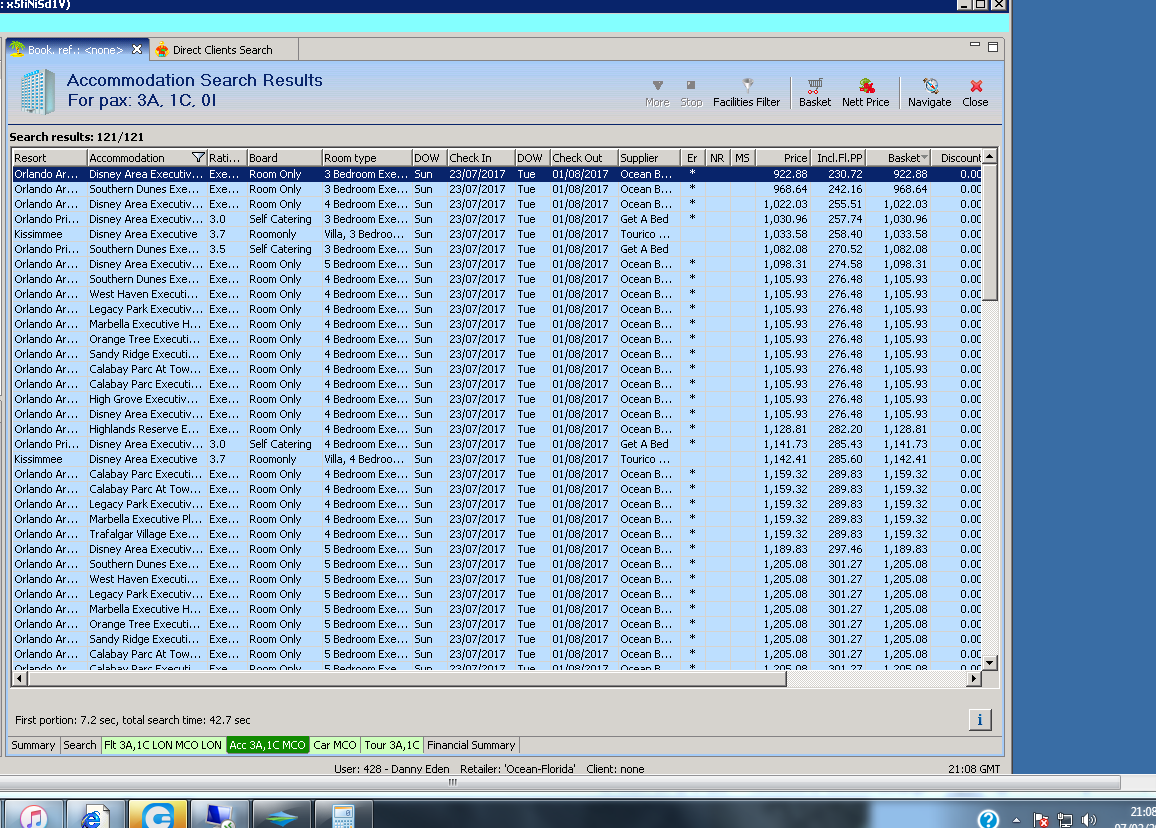Switch to the Flt 3A,1C LON MCO LON tab
The height and width of the screenshot is (828, 1156).
pyautogui.click(x=163, y=745)
